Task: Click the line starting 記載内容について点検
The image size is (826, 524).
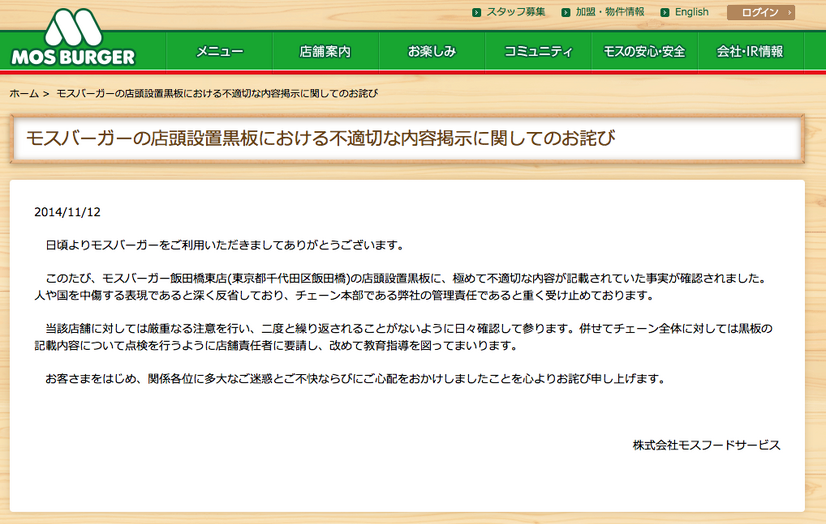Action: [x=277, y=345]
